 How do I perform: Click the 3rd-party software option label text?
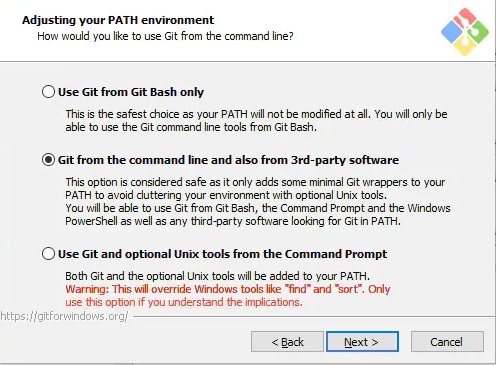point(228,160)
